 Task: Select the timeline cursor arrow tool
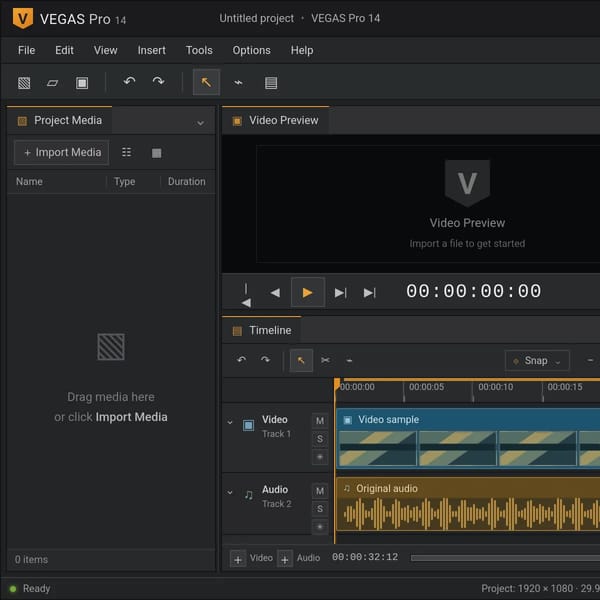click(301, 360)
